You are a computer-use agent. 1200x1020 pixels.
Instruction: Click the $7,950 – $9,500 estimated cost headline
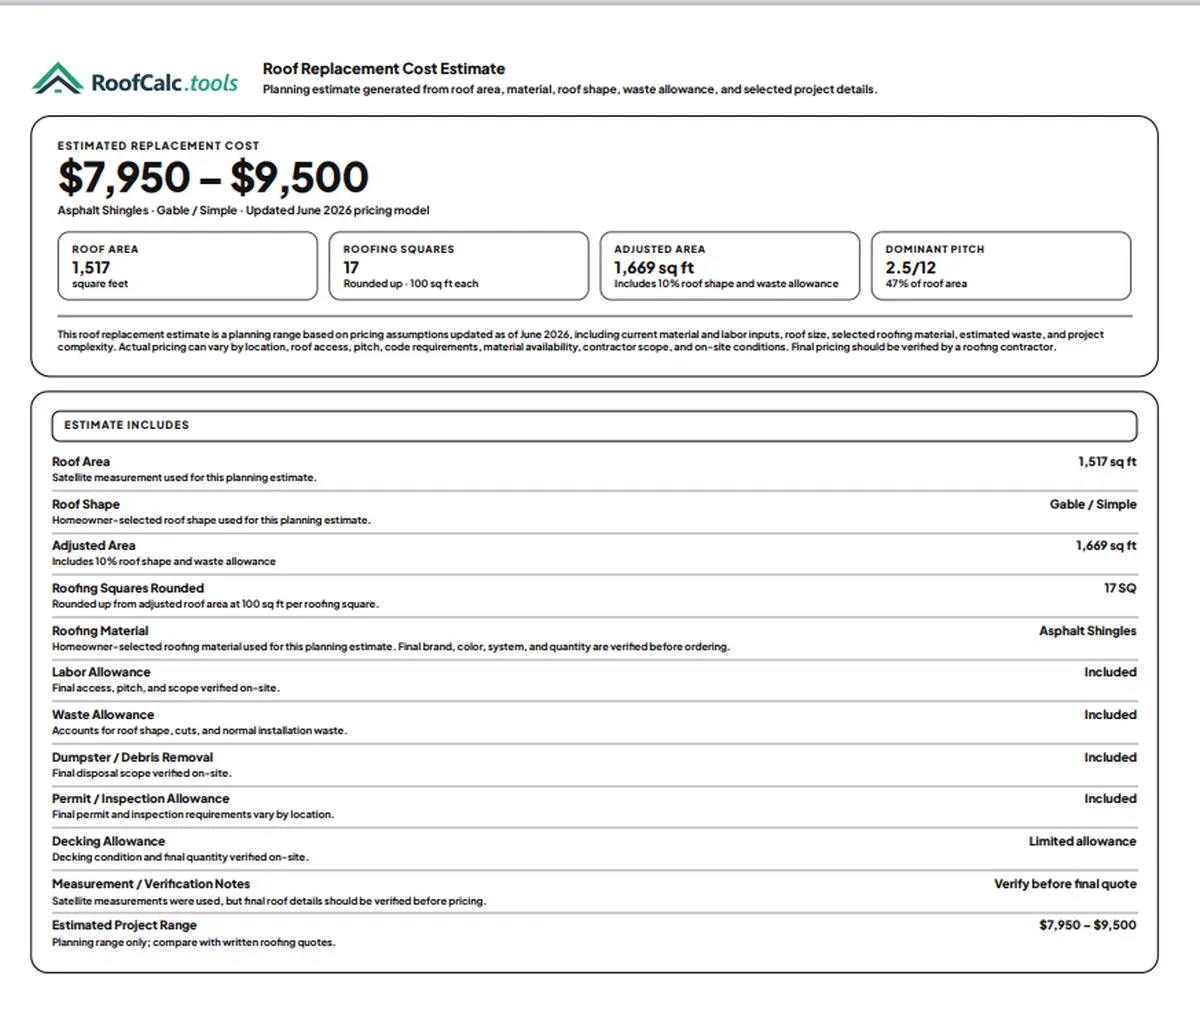click(x=213, y=177)
